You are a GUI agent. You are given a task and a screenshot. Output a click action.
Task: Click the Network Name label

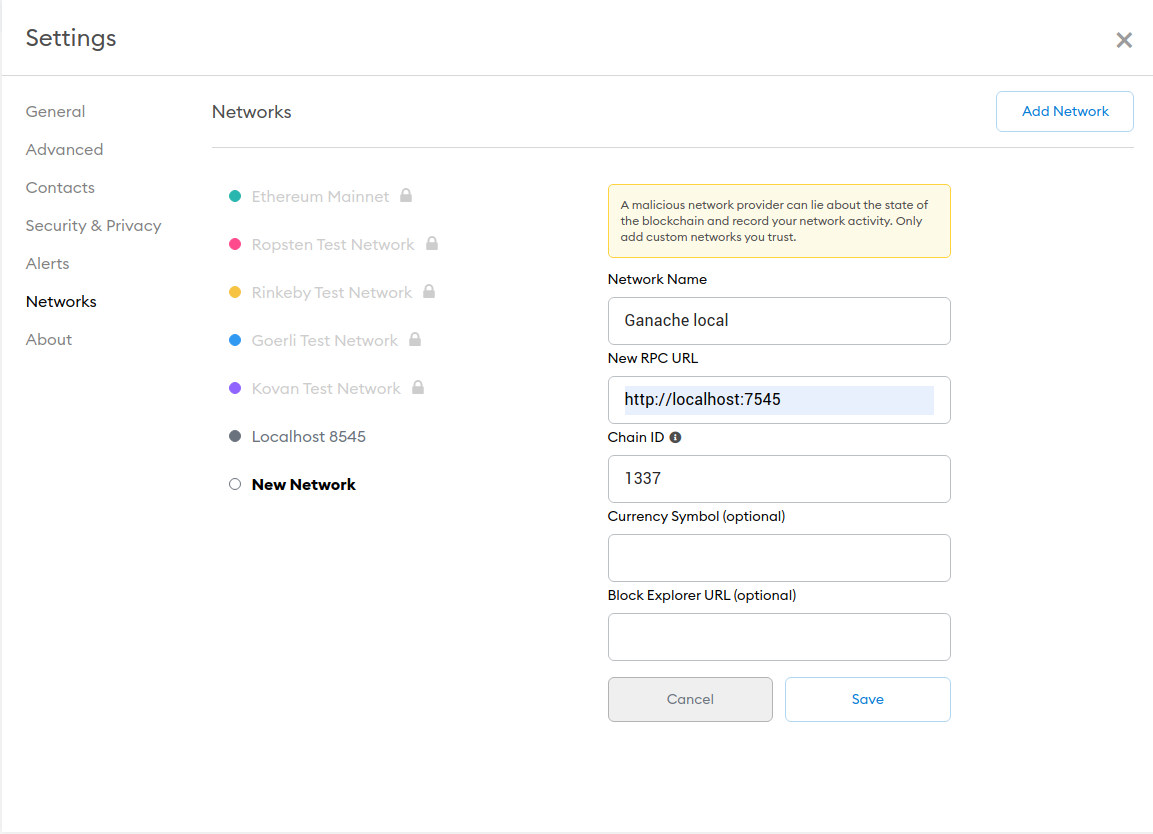point(657,279)
